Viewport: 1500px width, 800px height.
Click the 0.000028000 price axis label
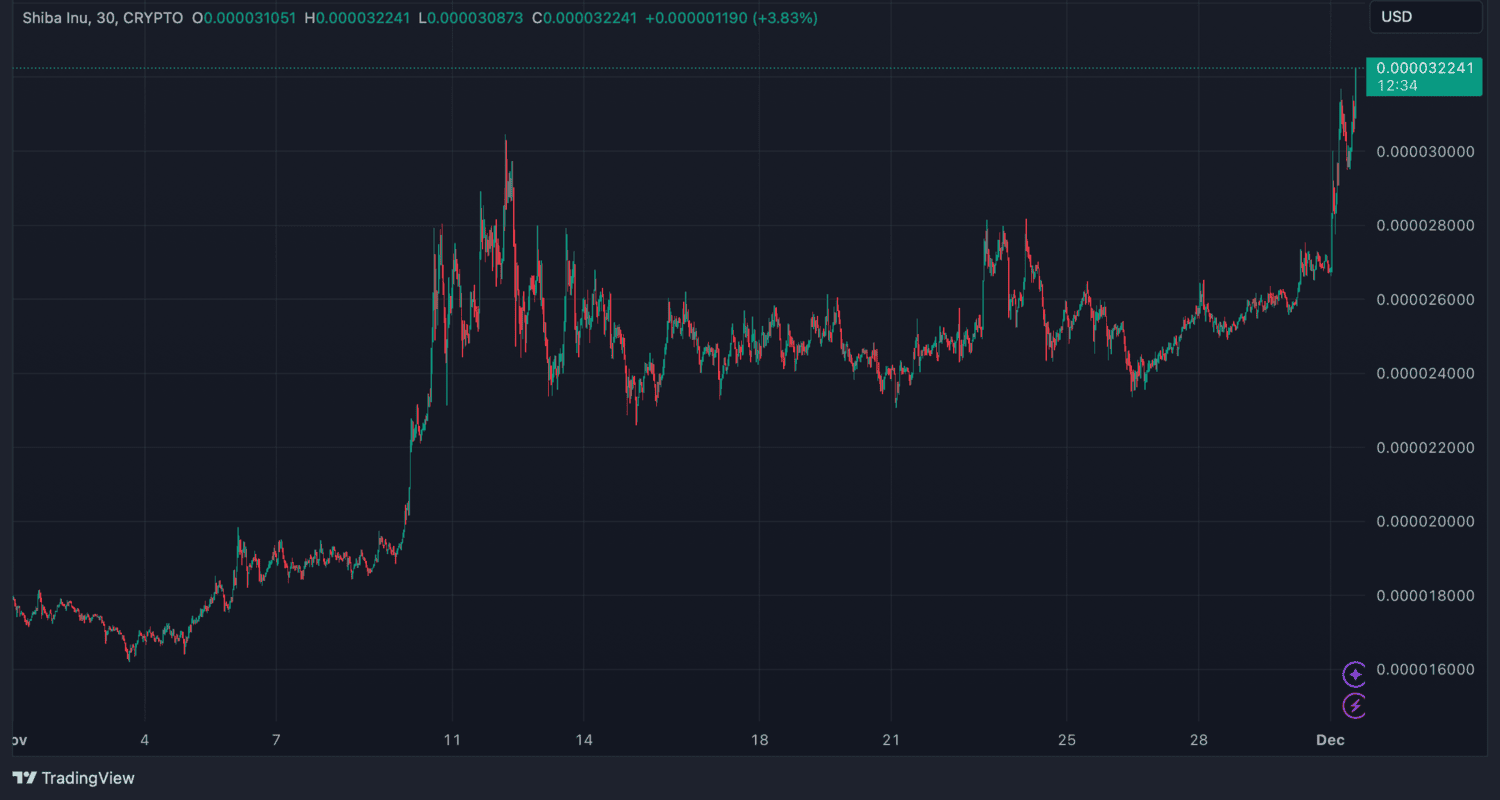click(1426, 226)
